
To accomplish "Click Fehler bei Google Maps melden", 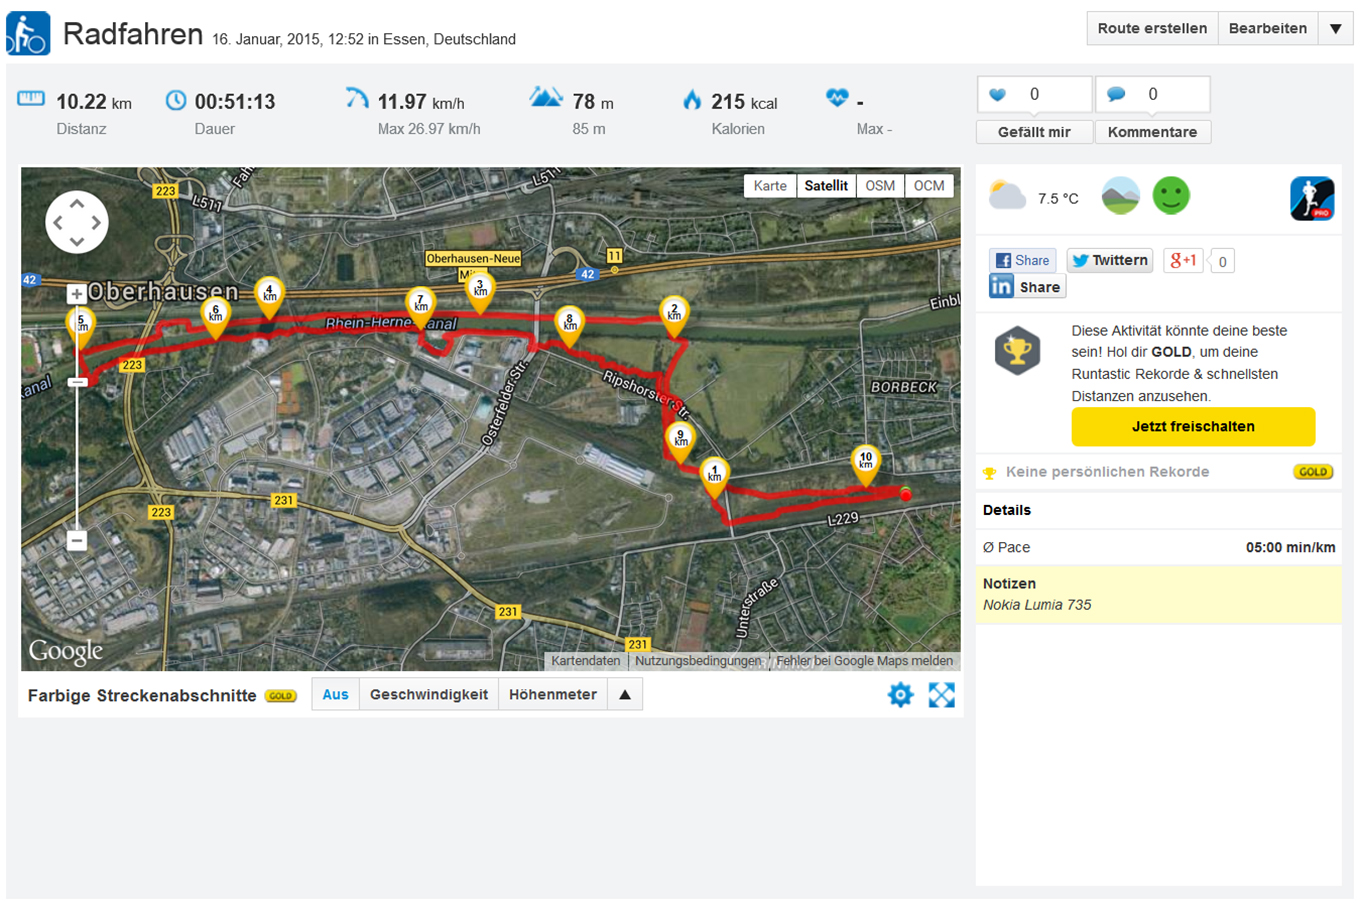I will [x=865, y=661].
